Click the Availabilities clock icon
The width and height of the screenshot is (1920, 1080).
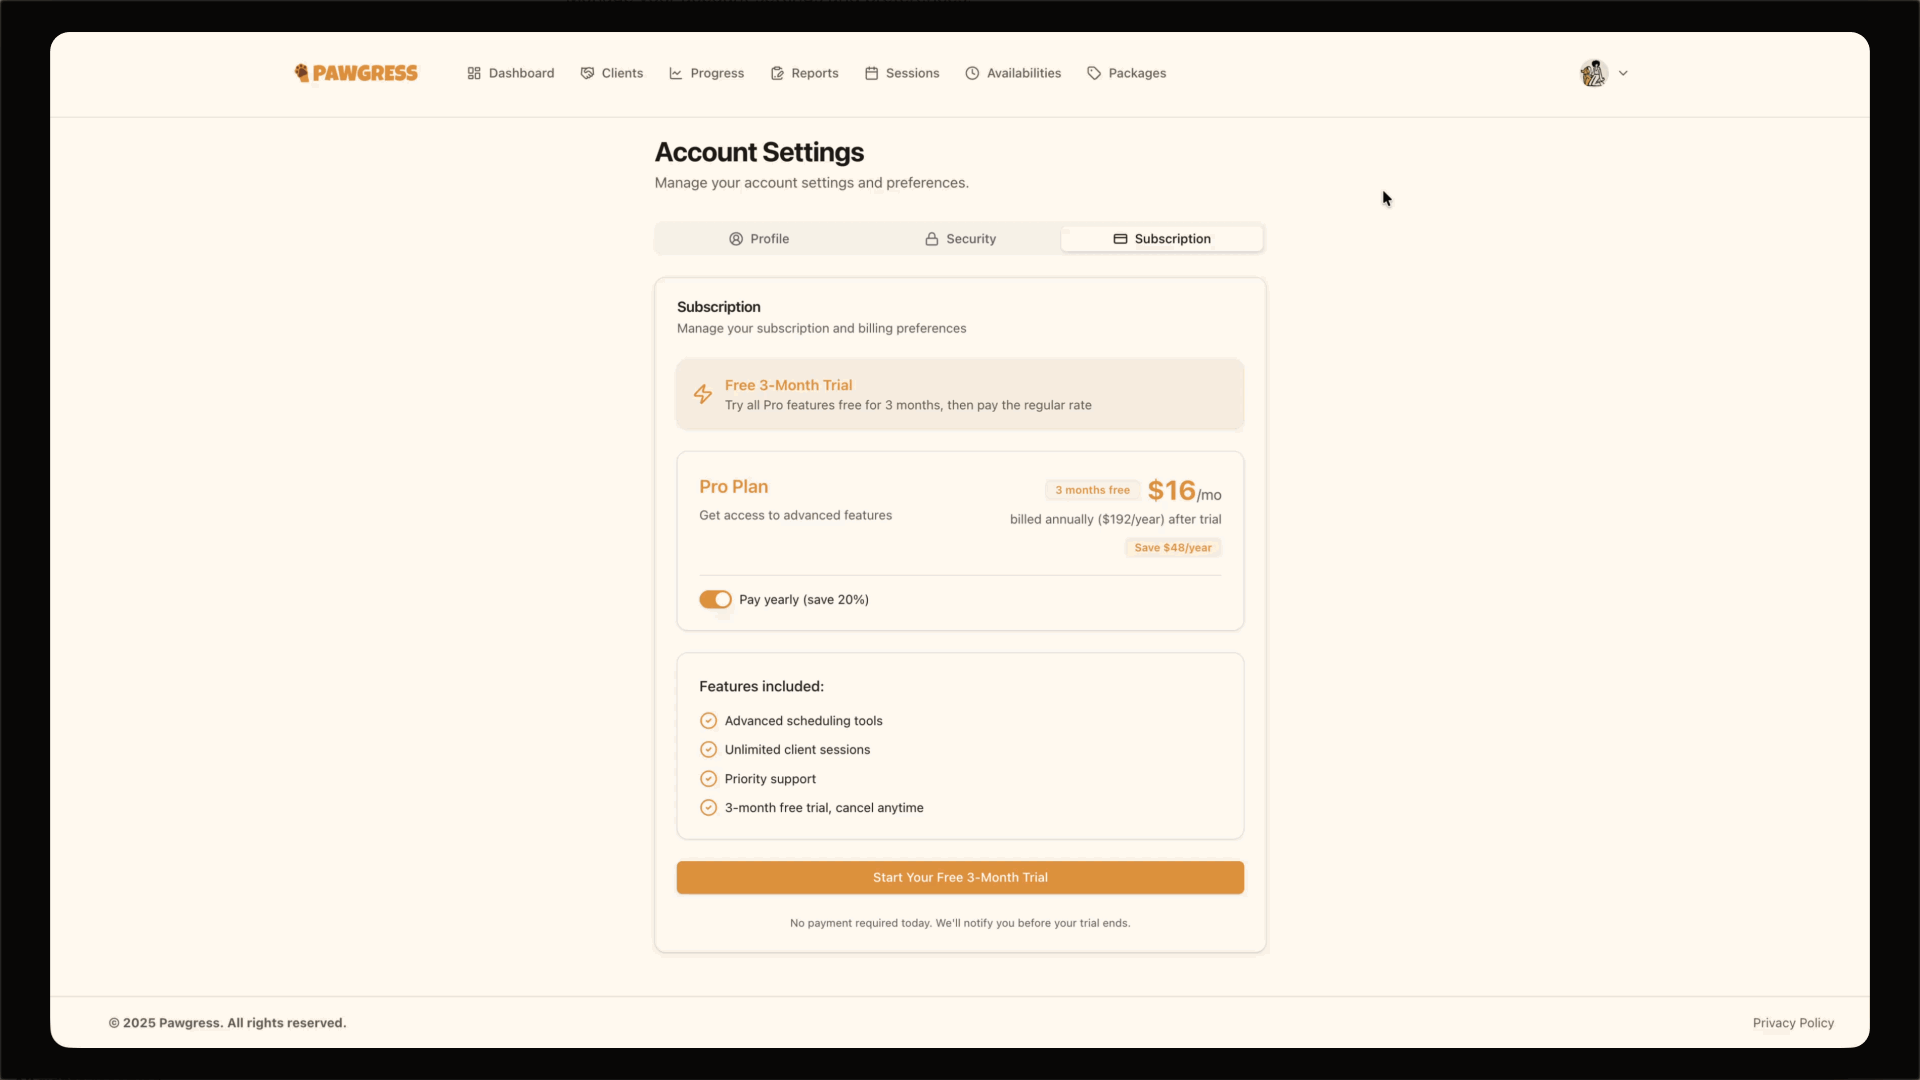[x=972, y=72]
